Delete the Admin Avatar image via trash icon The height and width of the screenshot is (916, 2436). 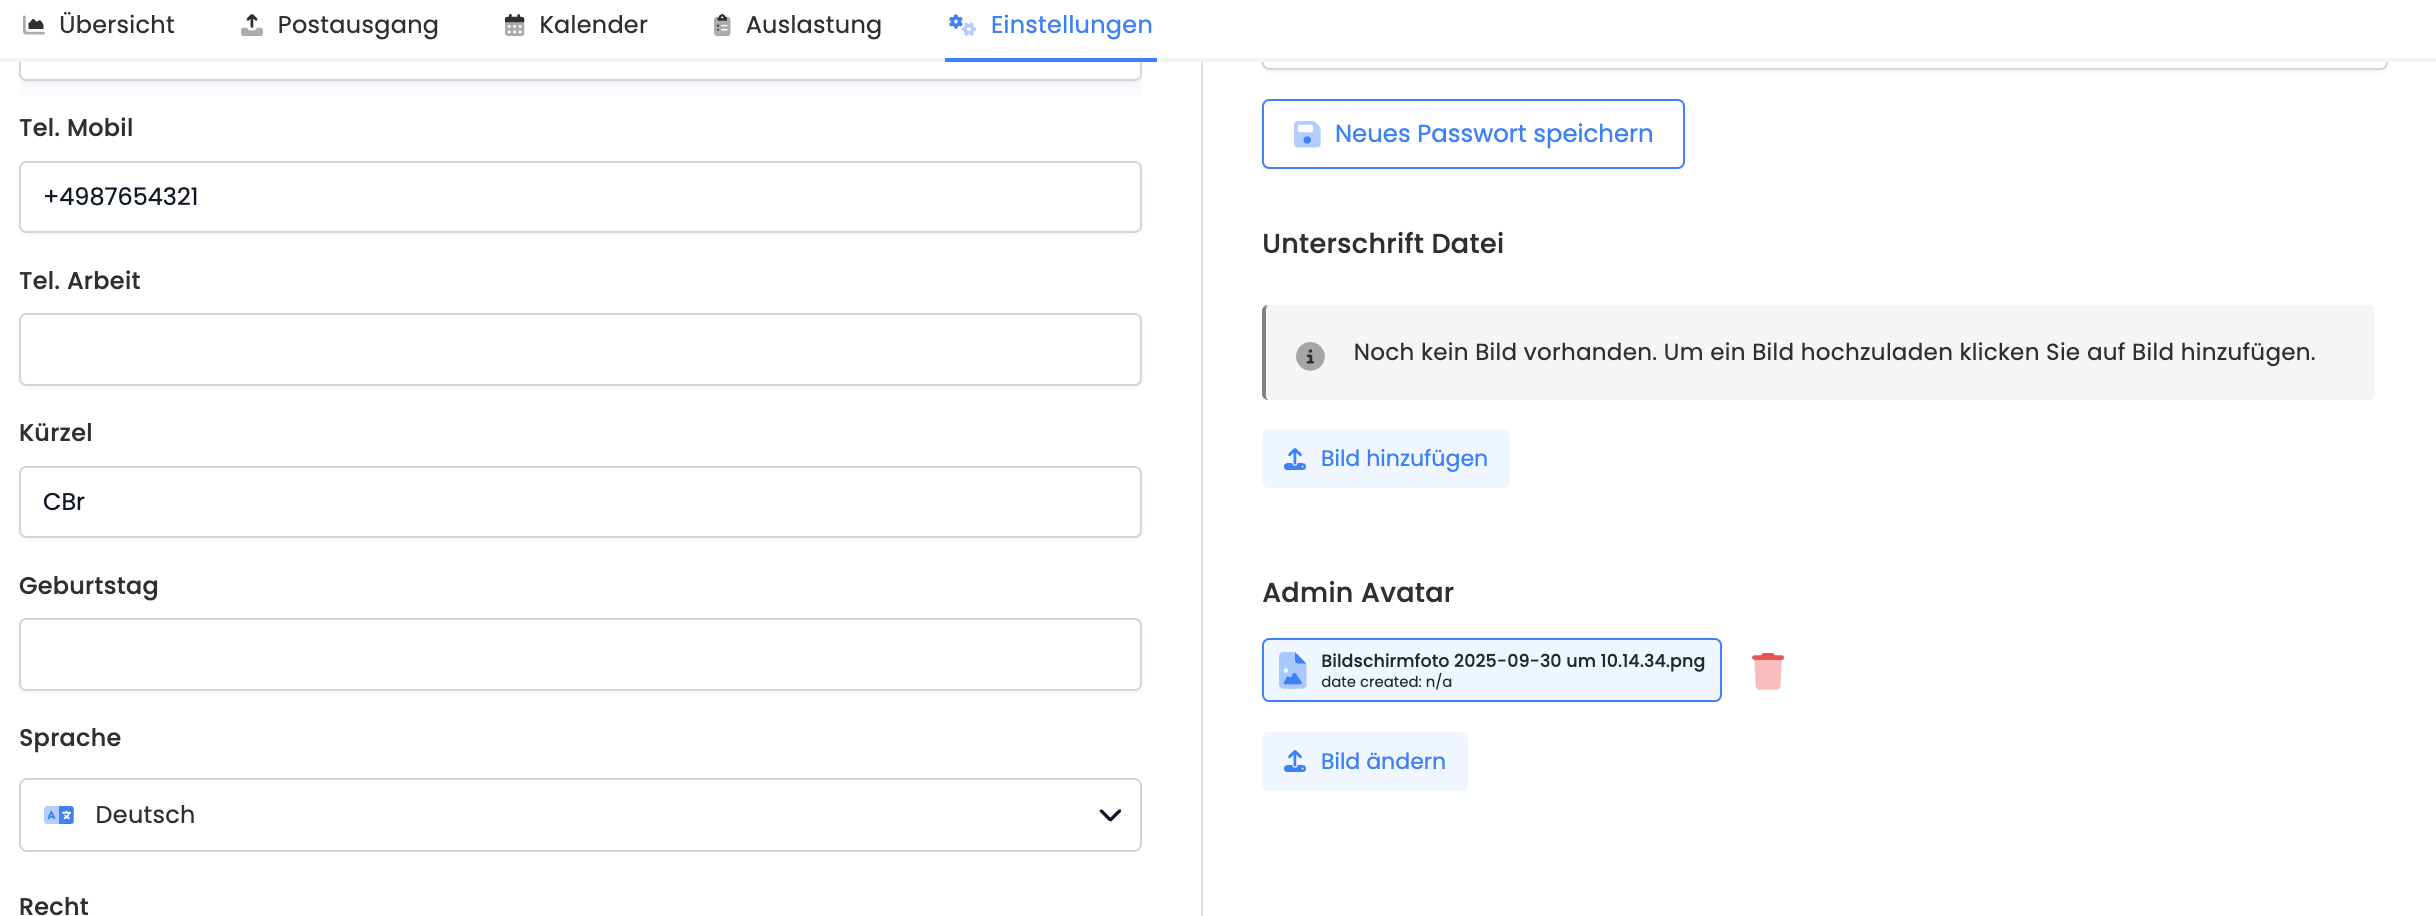pyautogui.click(x=1767, y=671)
